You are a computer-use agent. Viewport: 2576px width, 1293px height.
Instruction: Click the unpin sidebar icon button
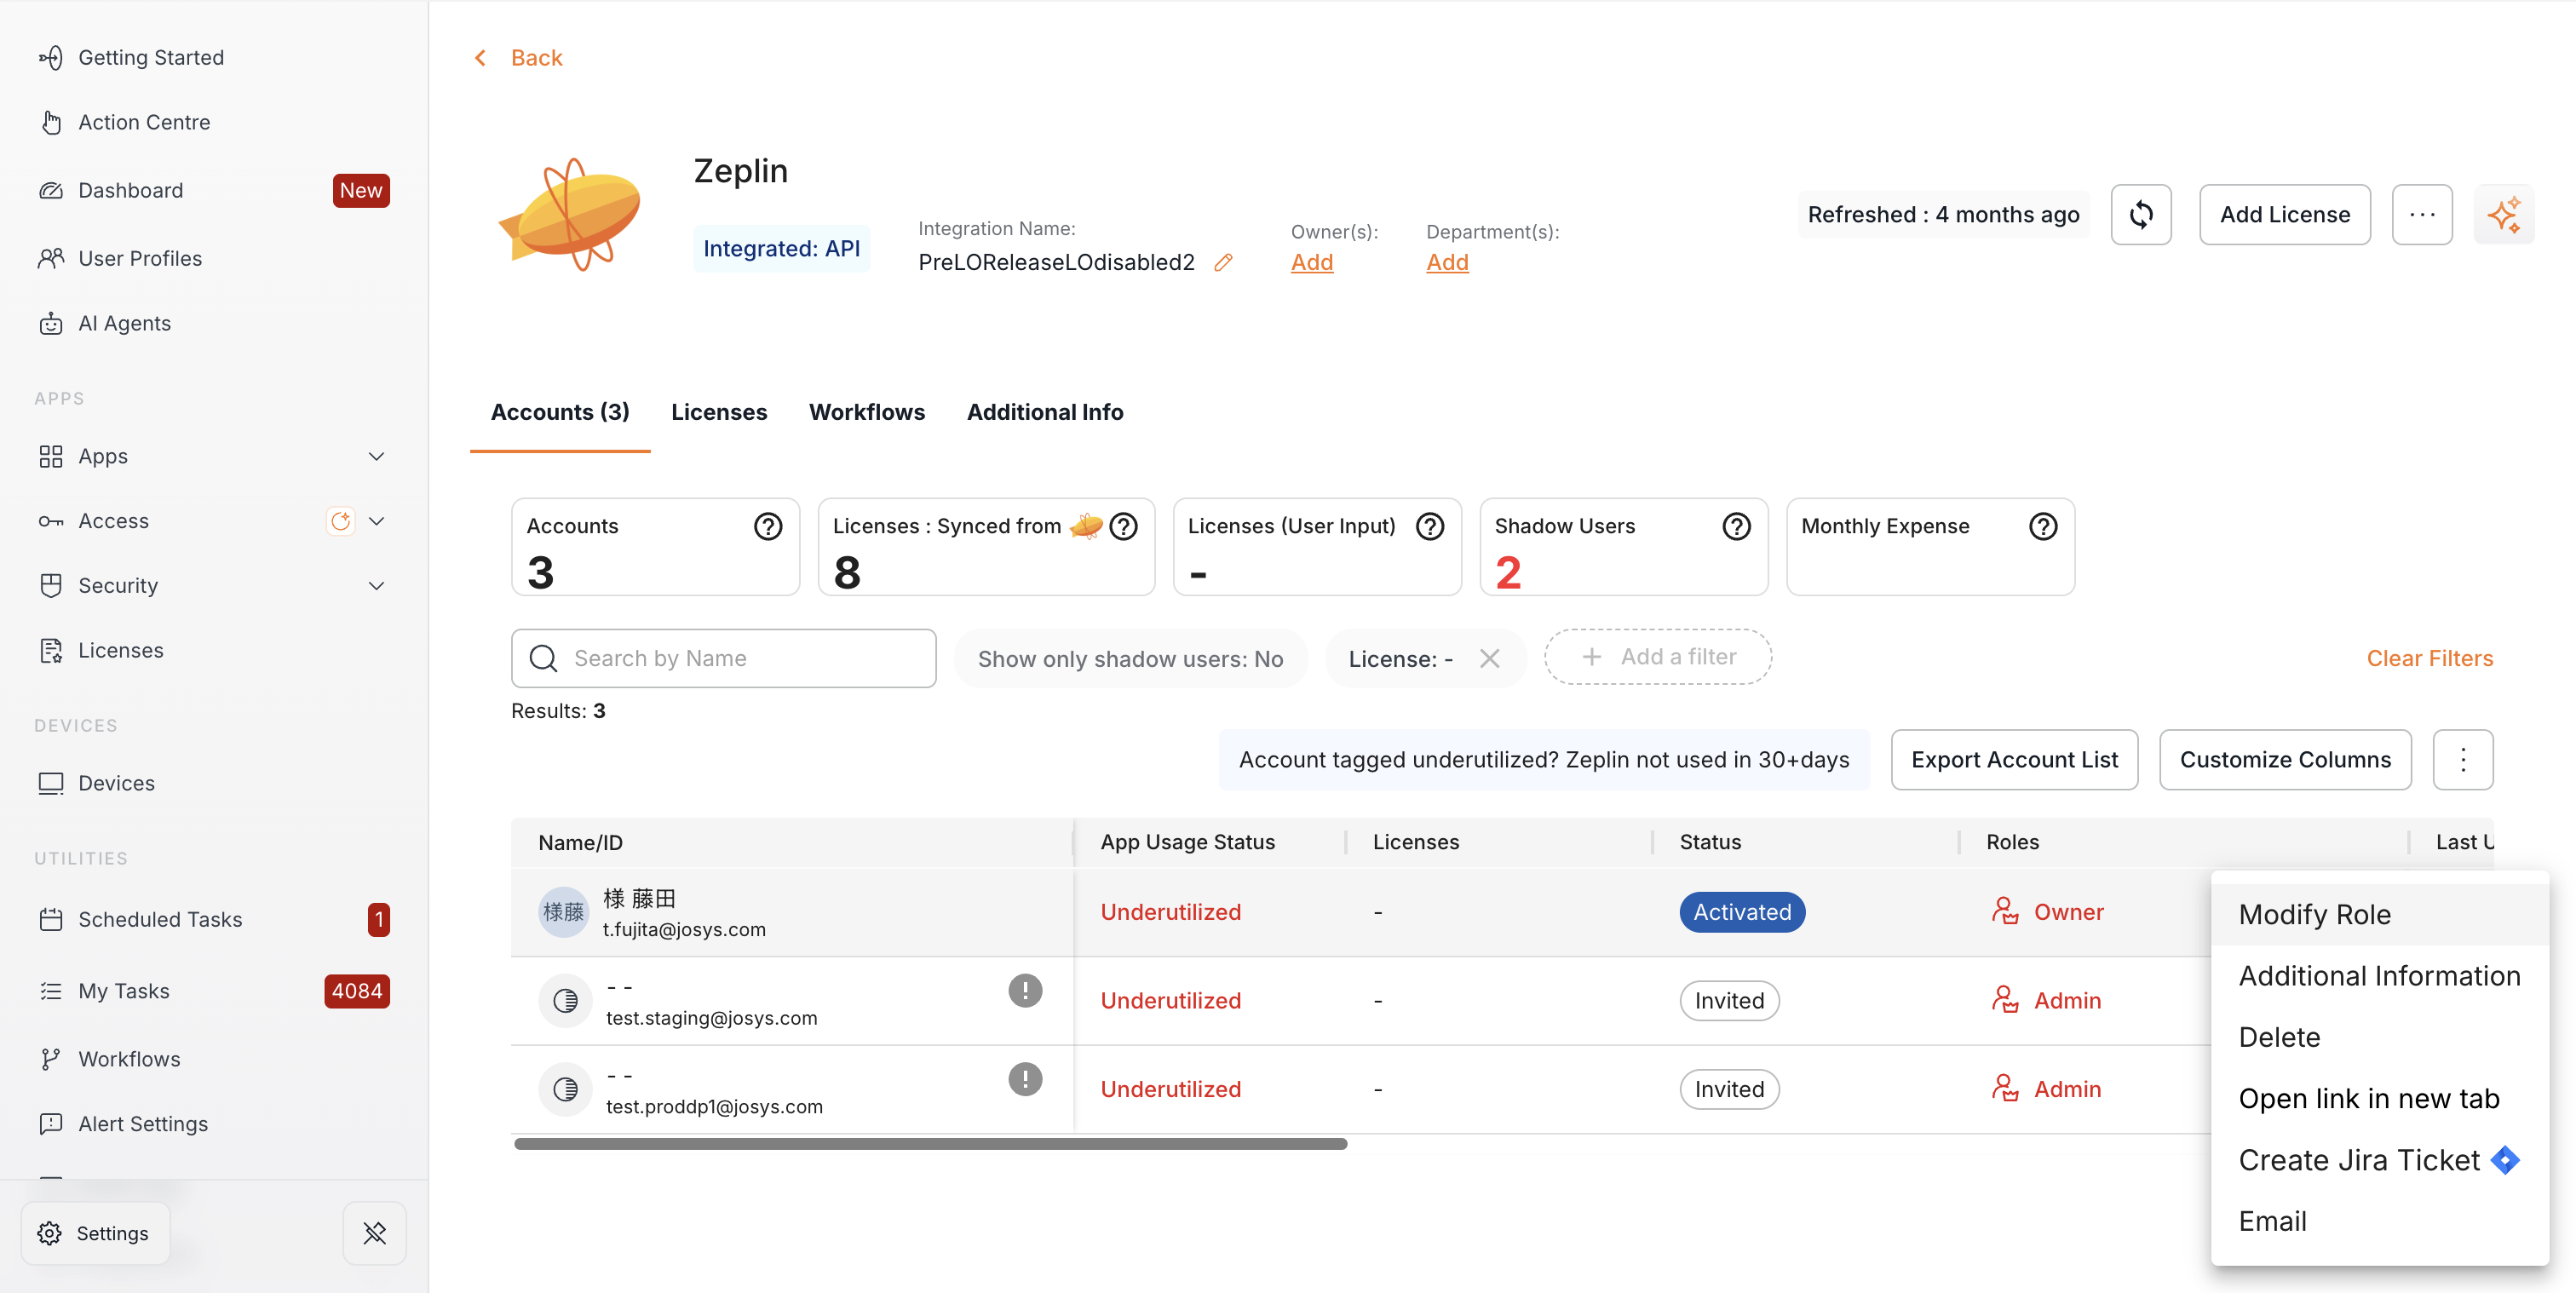point(375,1233)
